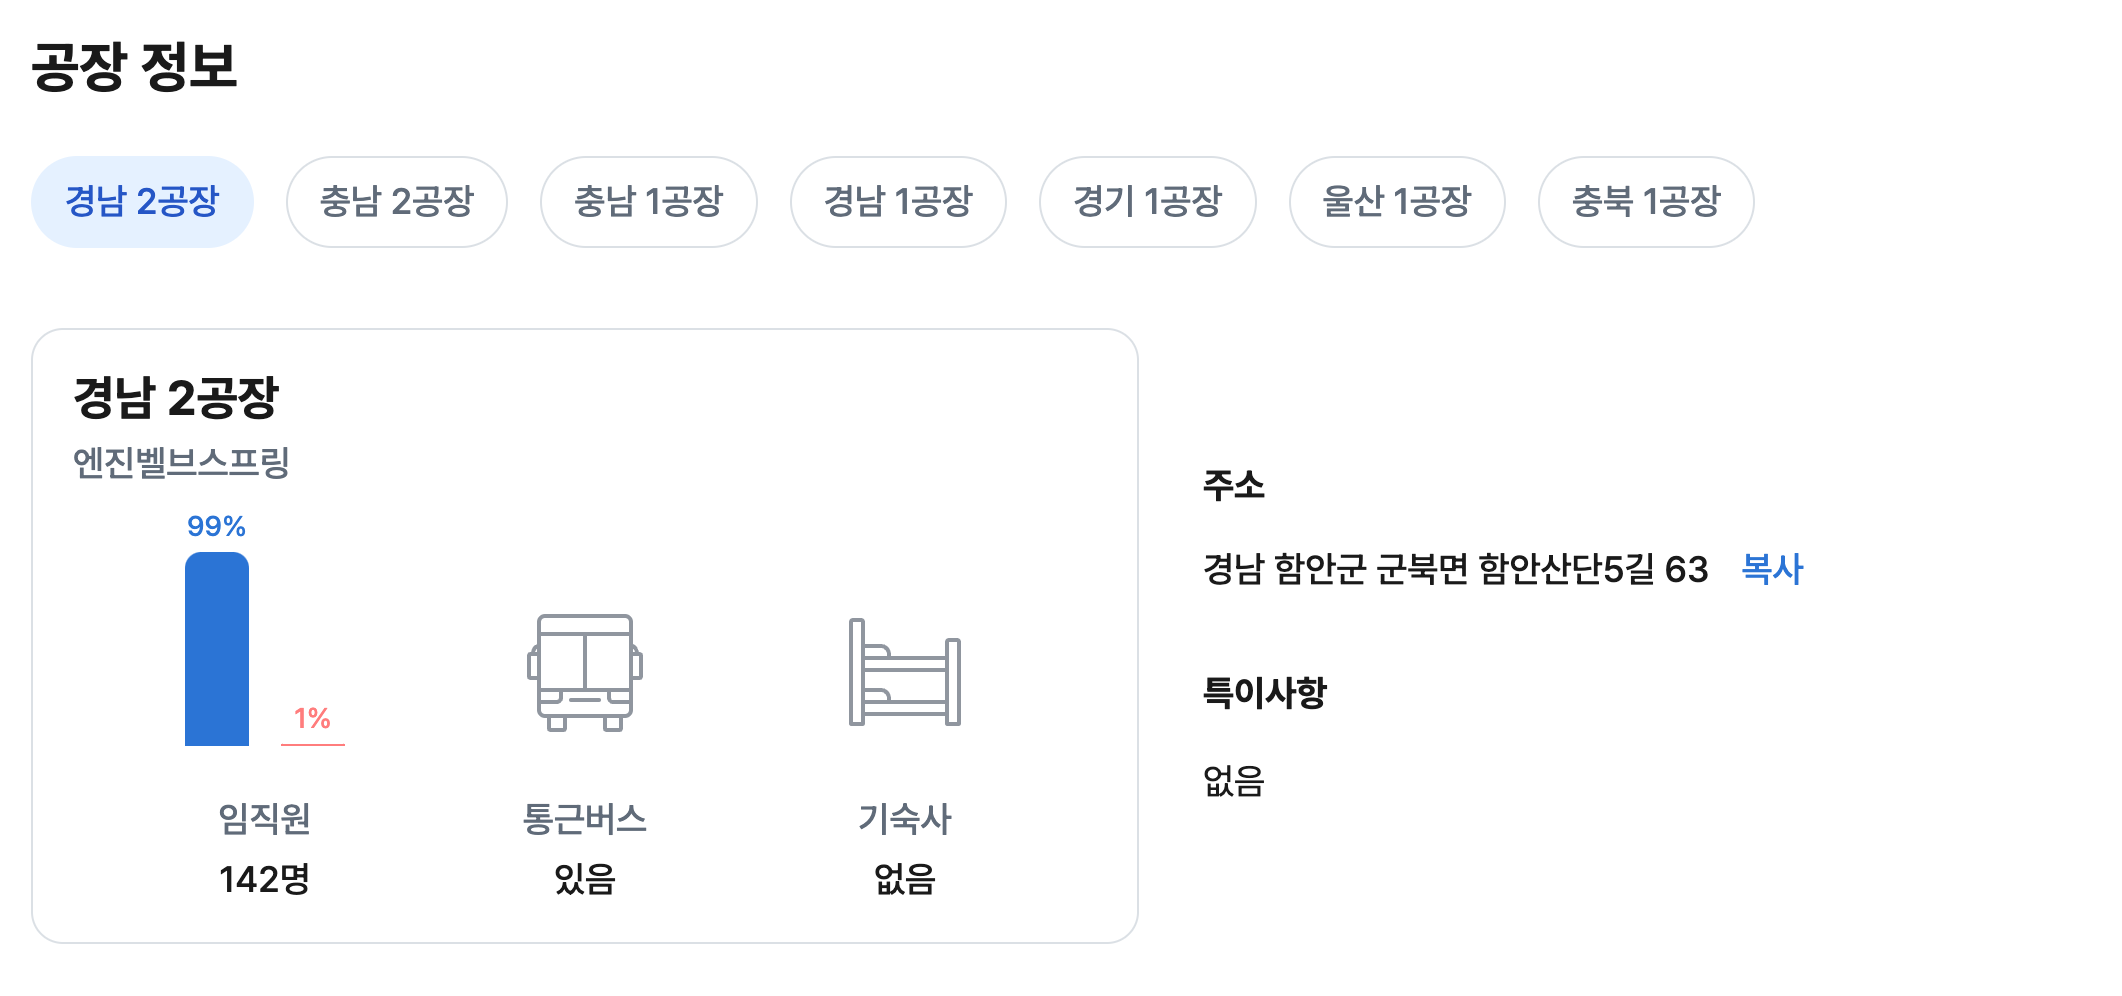Click the 공장 정보 page heading
This screenshot has width=2122, height=996.
(x=135, y=67)
